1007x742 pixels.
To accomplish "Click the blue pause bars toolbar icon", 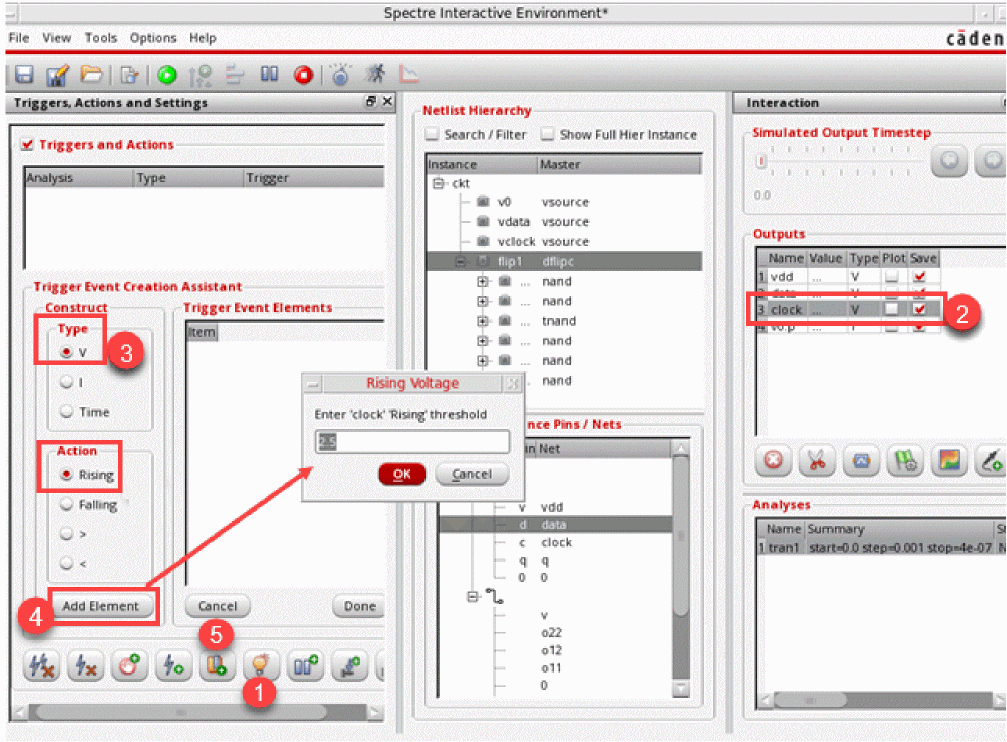I will click(x=269, y=75).
